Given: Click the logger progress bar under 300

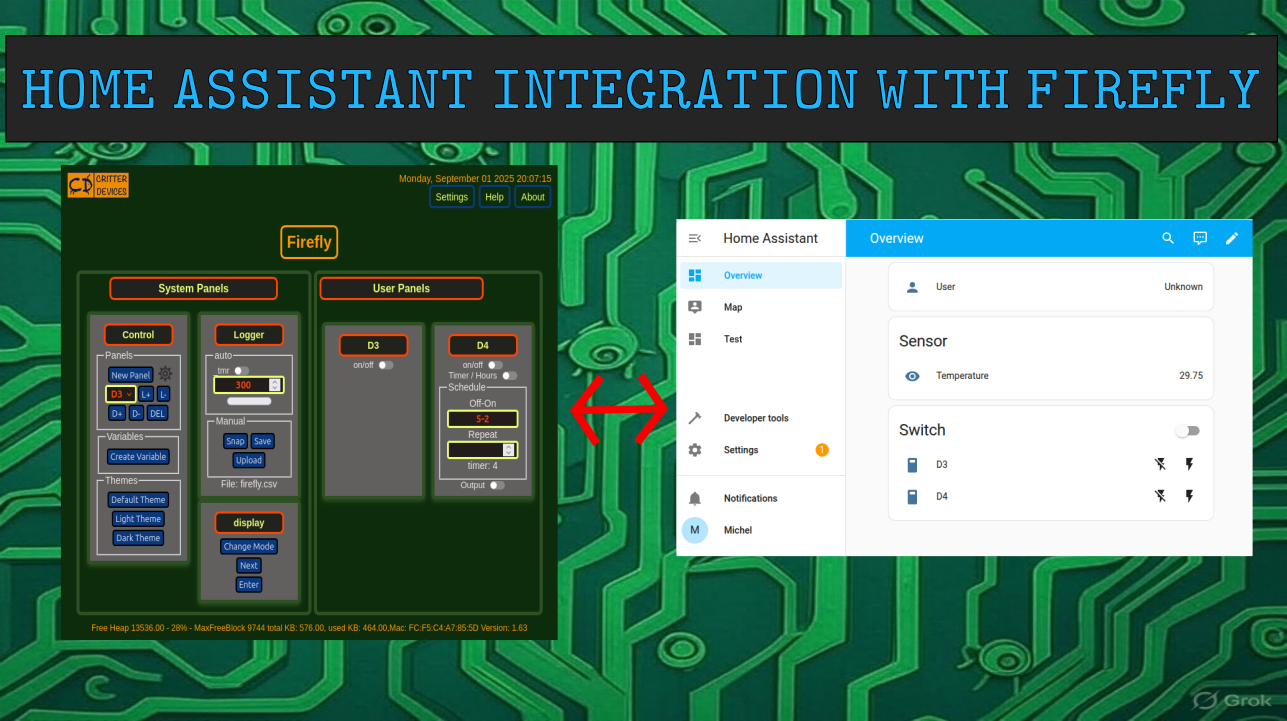Looking at the screenshot, I should point(249,401).
